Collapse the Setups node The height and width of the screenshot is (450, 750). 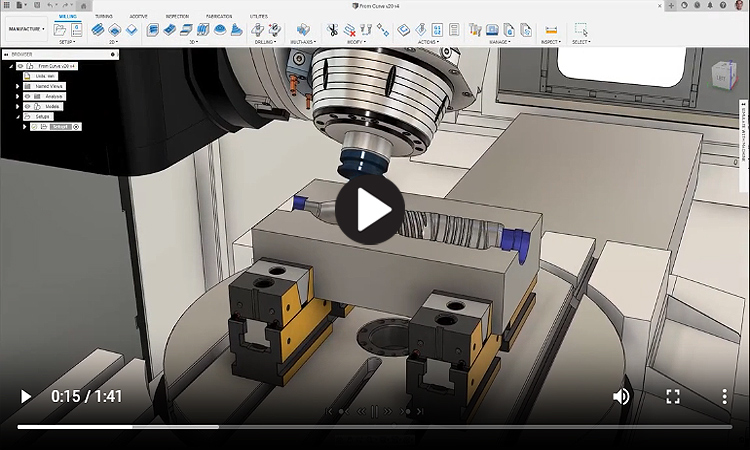coord(18,117)
